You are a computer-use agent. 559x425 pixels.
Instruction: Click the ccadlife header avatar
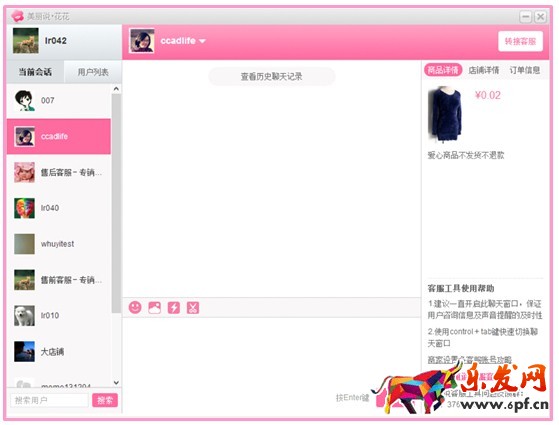142,41
